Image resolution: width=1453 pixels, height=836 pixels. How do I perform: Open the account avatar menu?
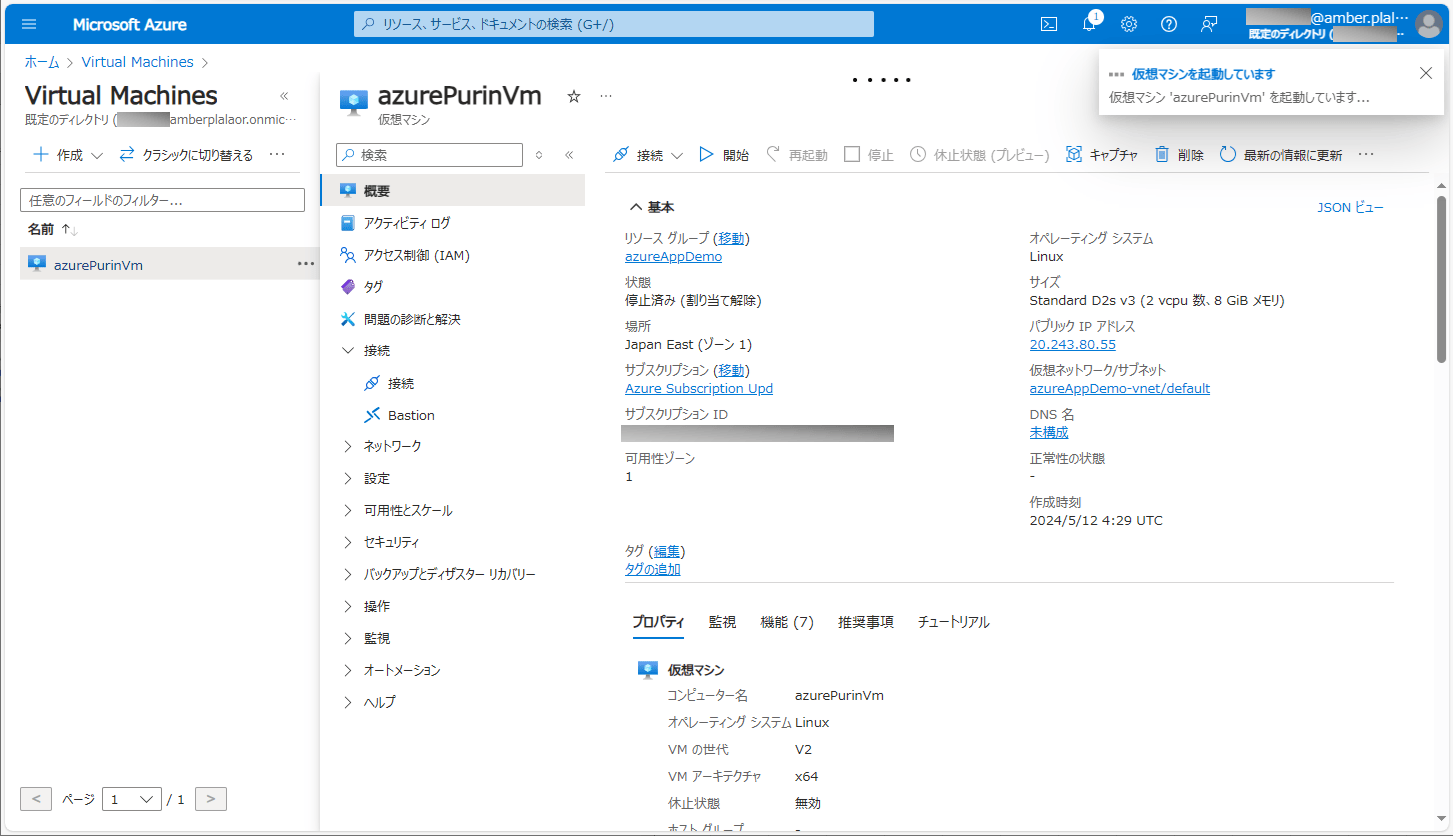[x=1428, y=24]
